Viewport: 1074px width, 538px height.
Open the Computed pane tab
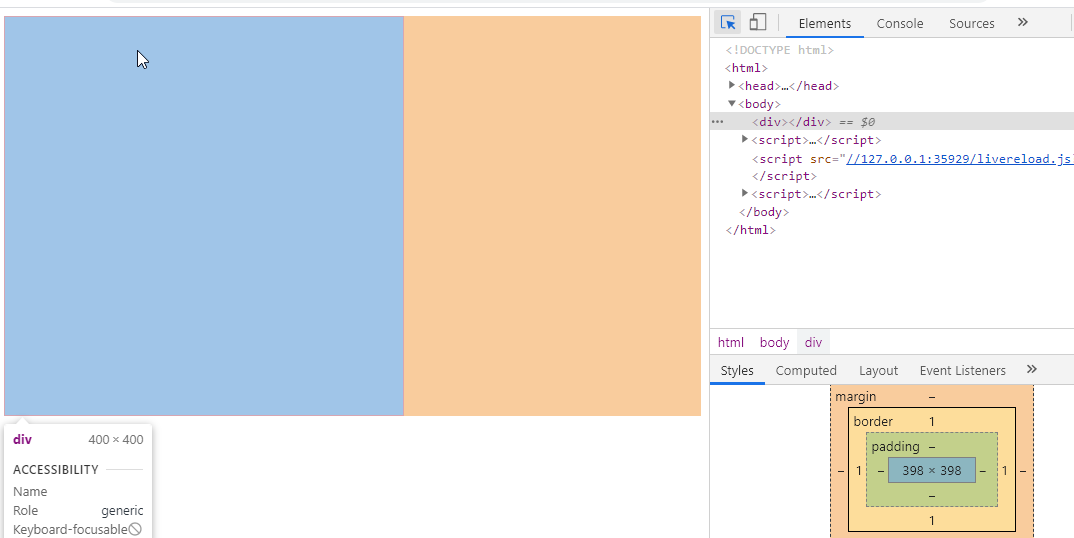(x=806, y=370)
